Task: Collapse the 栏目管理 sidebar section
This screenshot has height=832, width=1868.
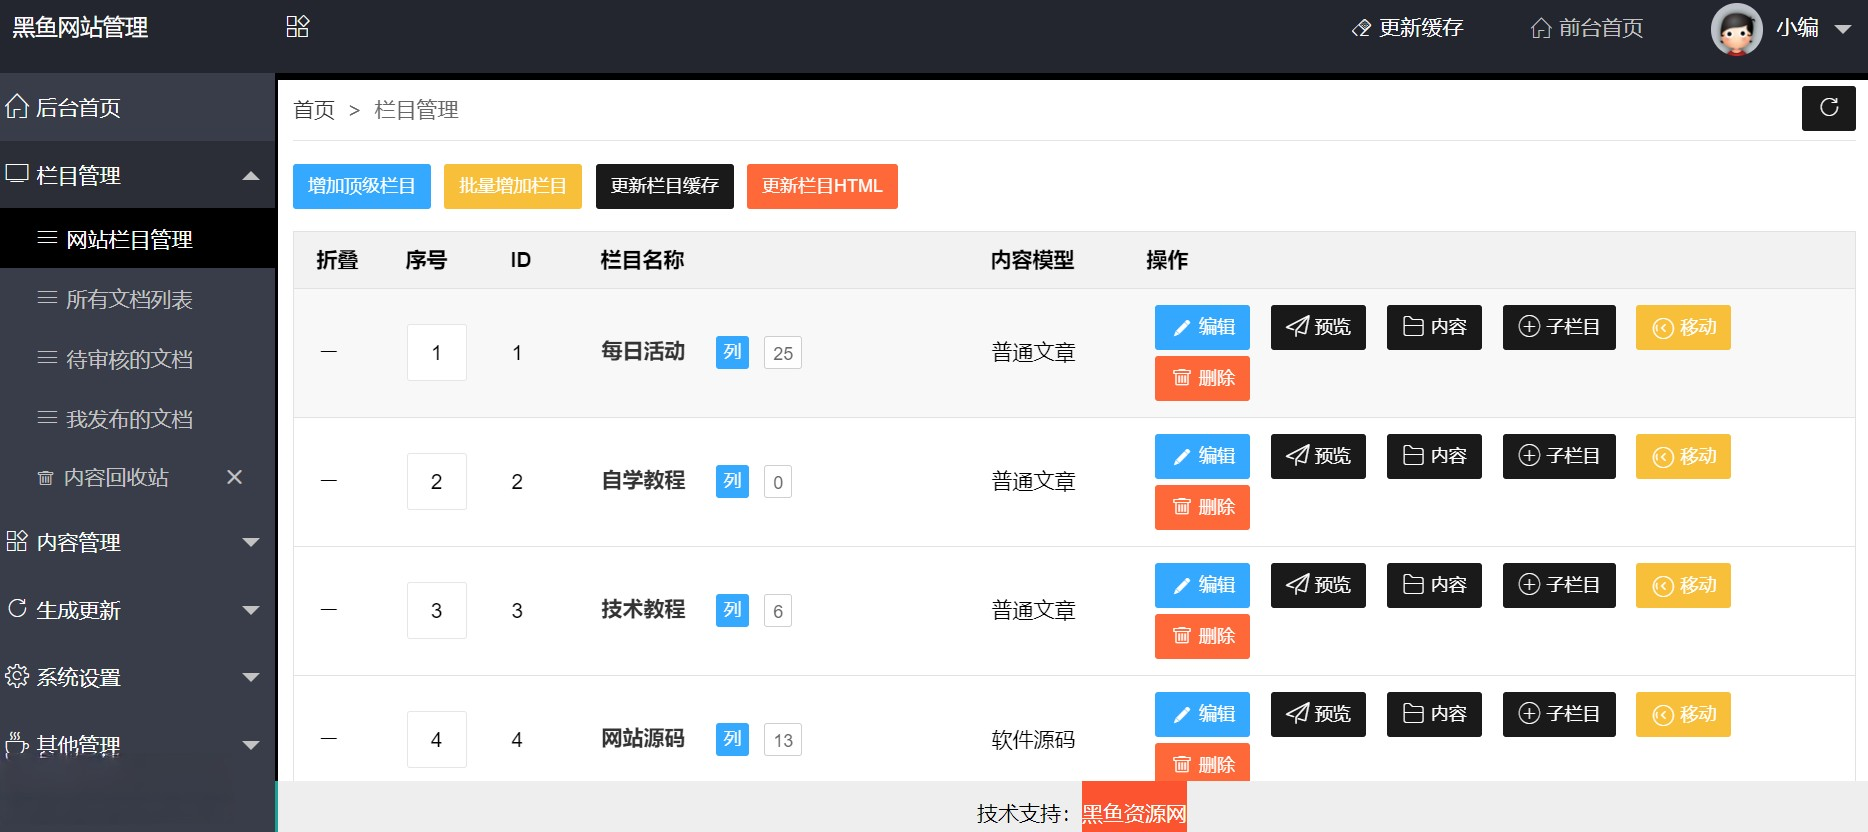Action: [x=251, y=176]
